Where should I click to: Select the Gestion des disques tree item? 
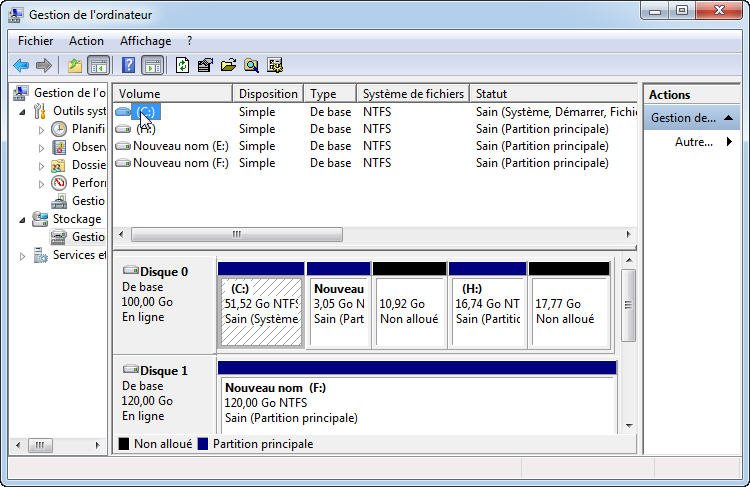coord(77,237)
